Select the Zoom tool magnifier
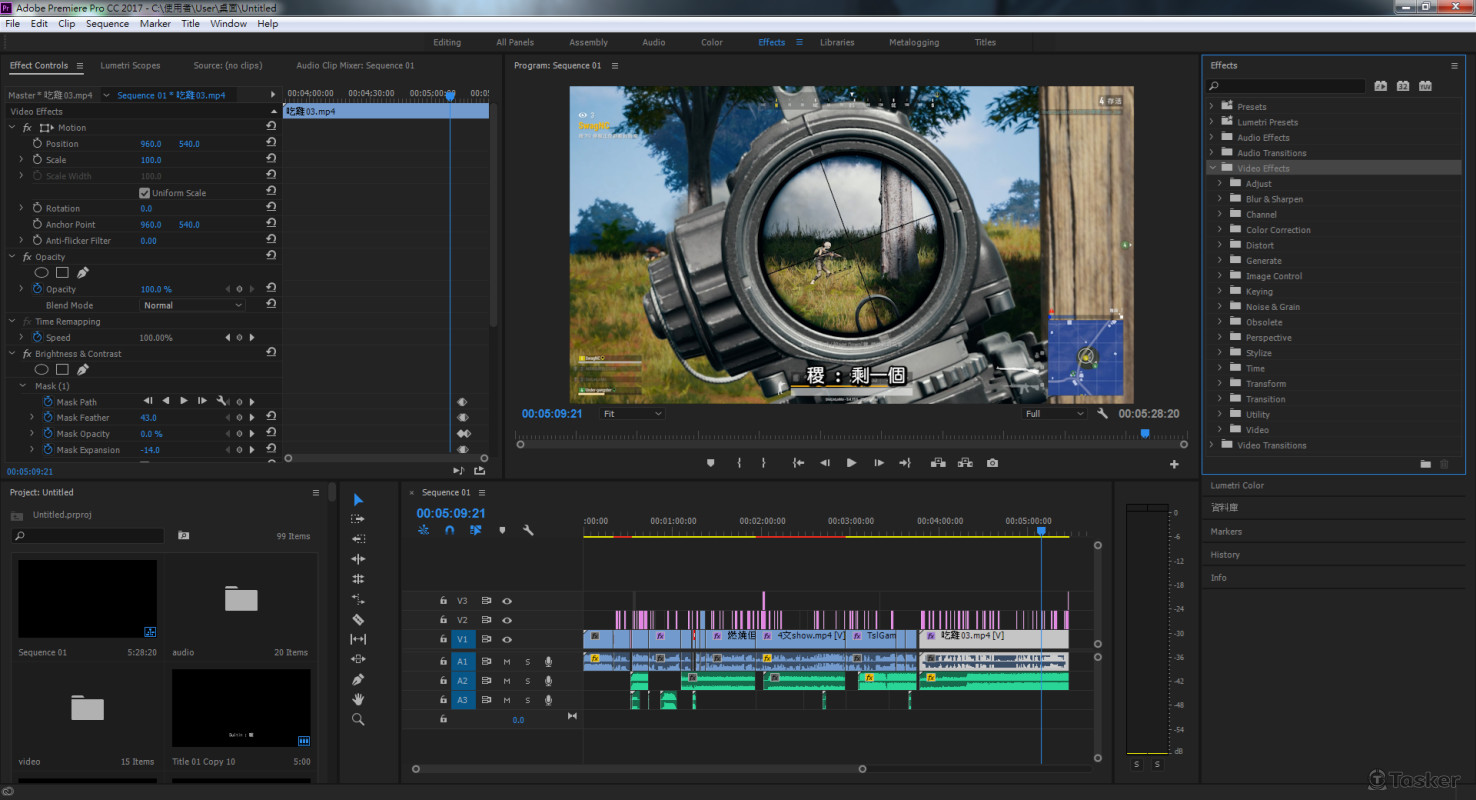This screenshot has width=1476, height=800. (x=358, y=719)
